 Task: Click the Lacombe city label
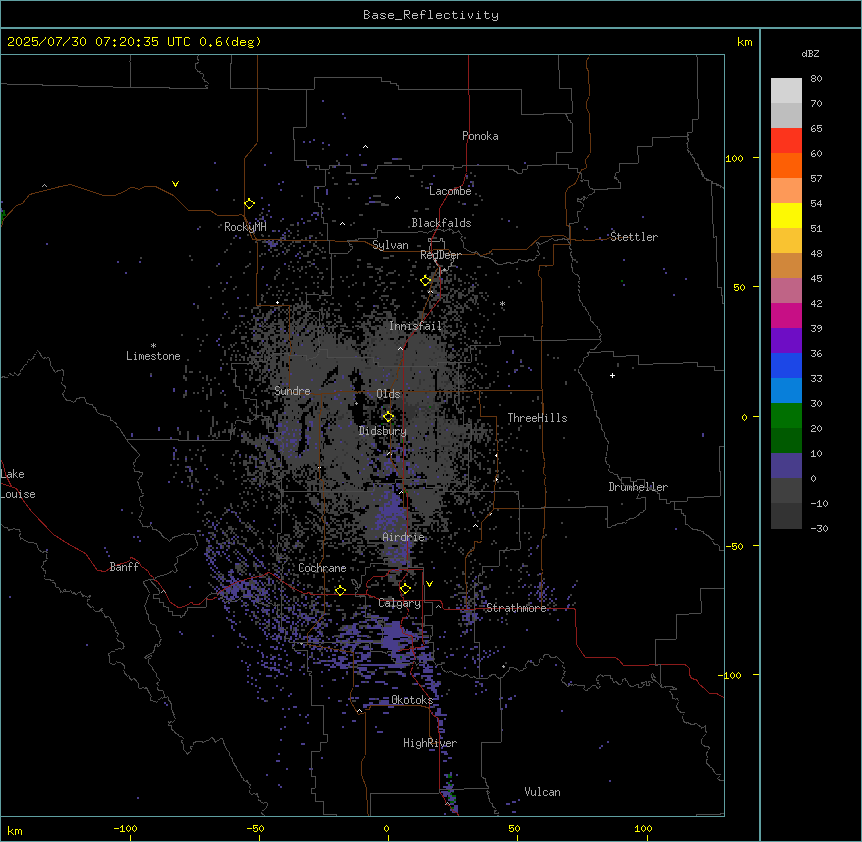pyautogui.click(x=450, y=191)
